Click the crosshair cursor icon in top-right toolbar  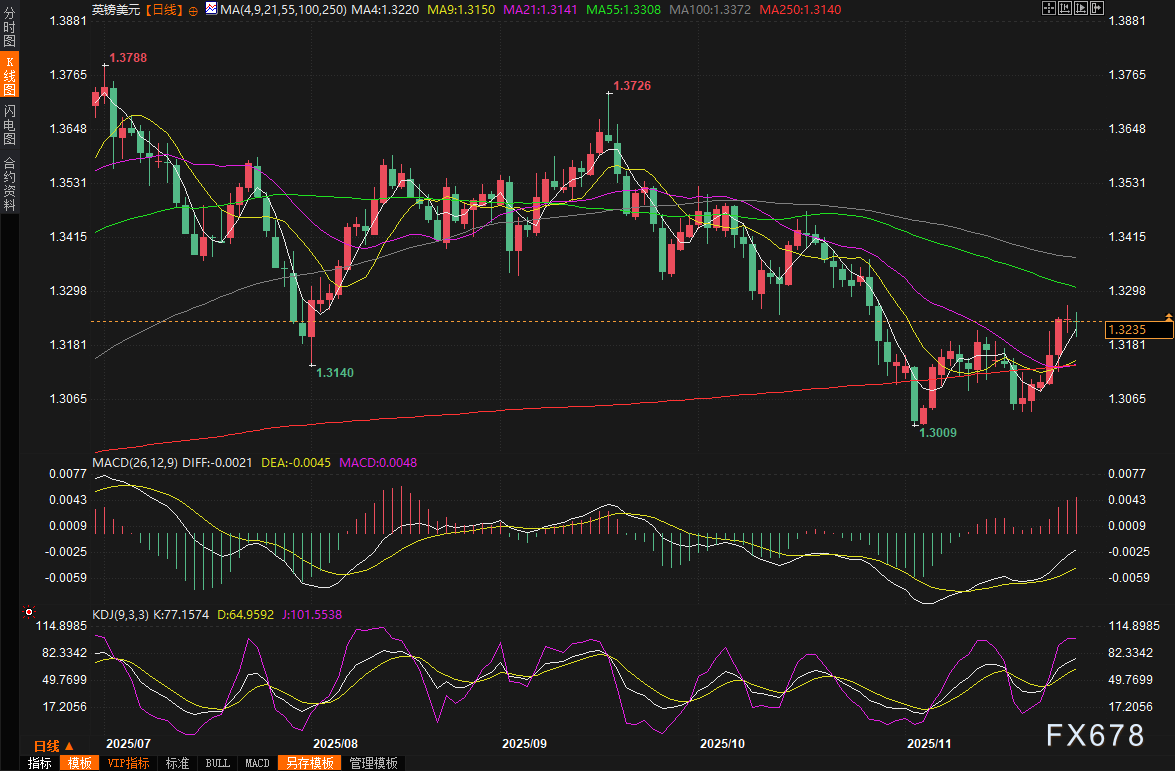point(1048,8)
